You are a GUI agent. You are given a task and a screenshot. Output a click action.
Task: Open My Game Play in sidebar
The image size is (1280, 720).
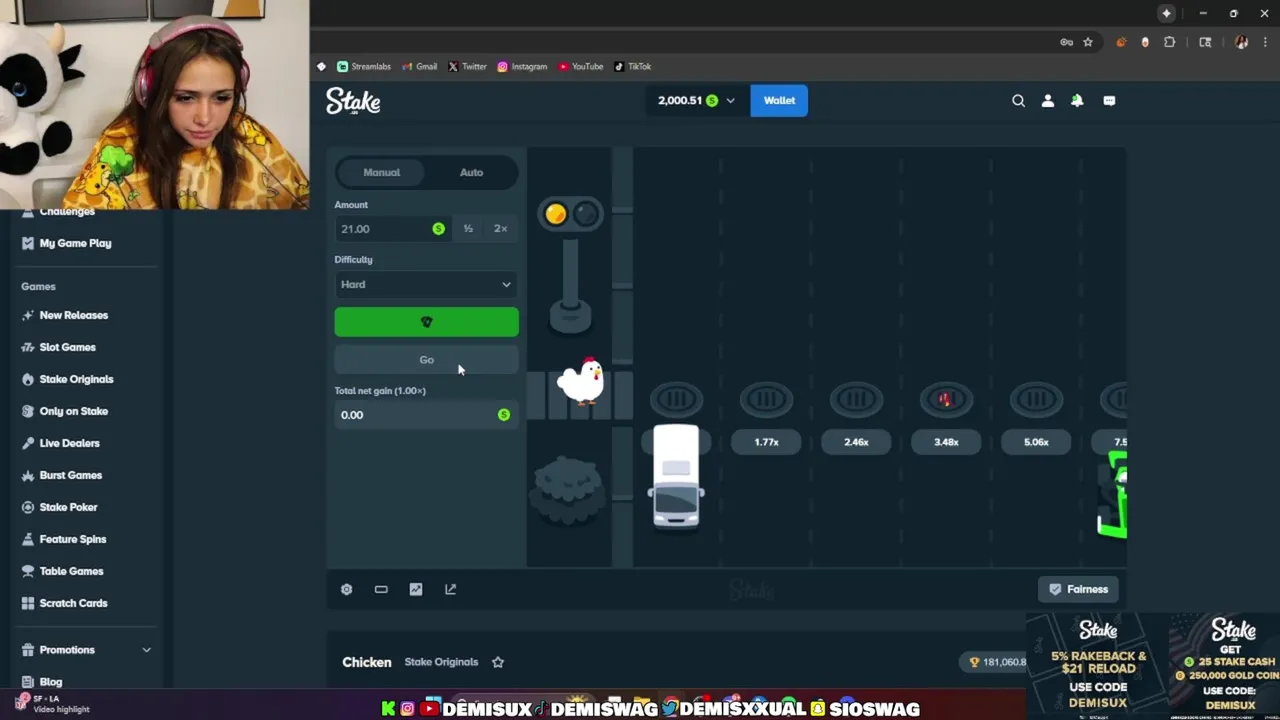[66, 243]
